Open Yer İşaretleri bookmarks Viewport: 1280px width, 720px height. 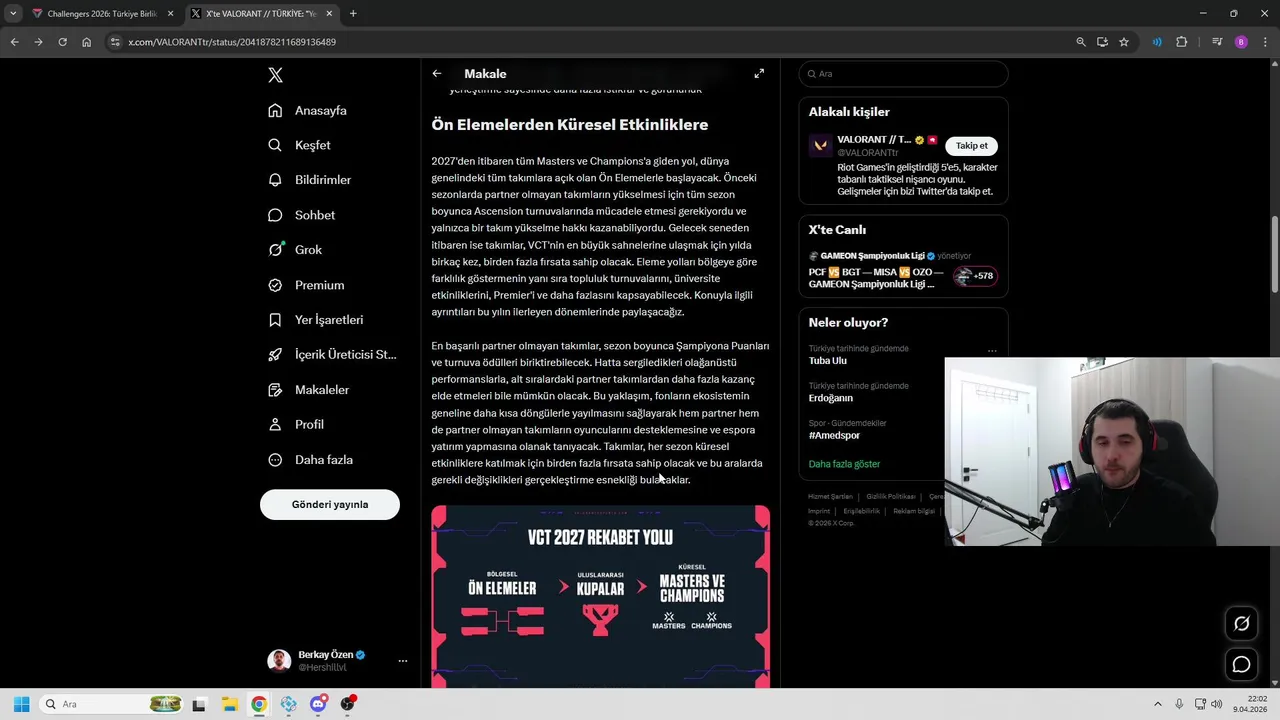316,320
